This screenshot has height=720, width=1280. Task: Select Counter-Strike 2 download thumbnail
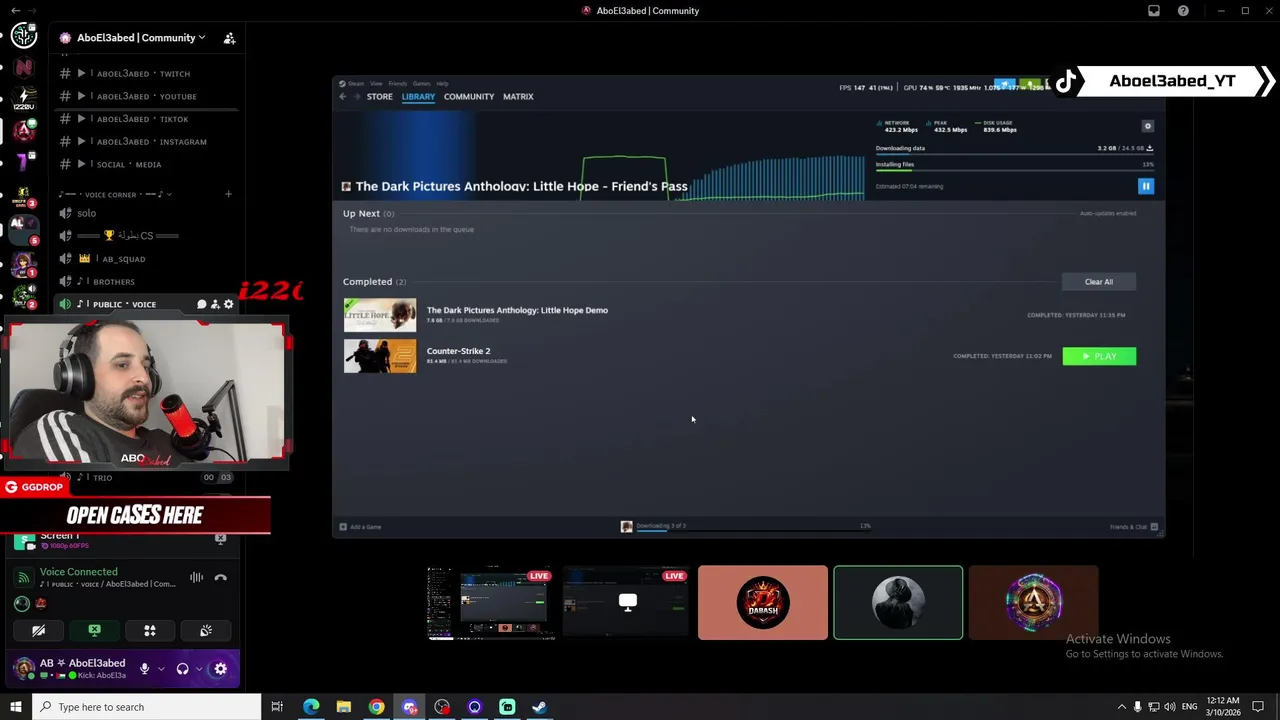click(x=380, y=356)
